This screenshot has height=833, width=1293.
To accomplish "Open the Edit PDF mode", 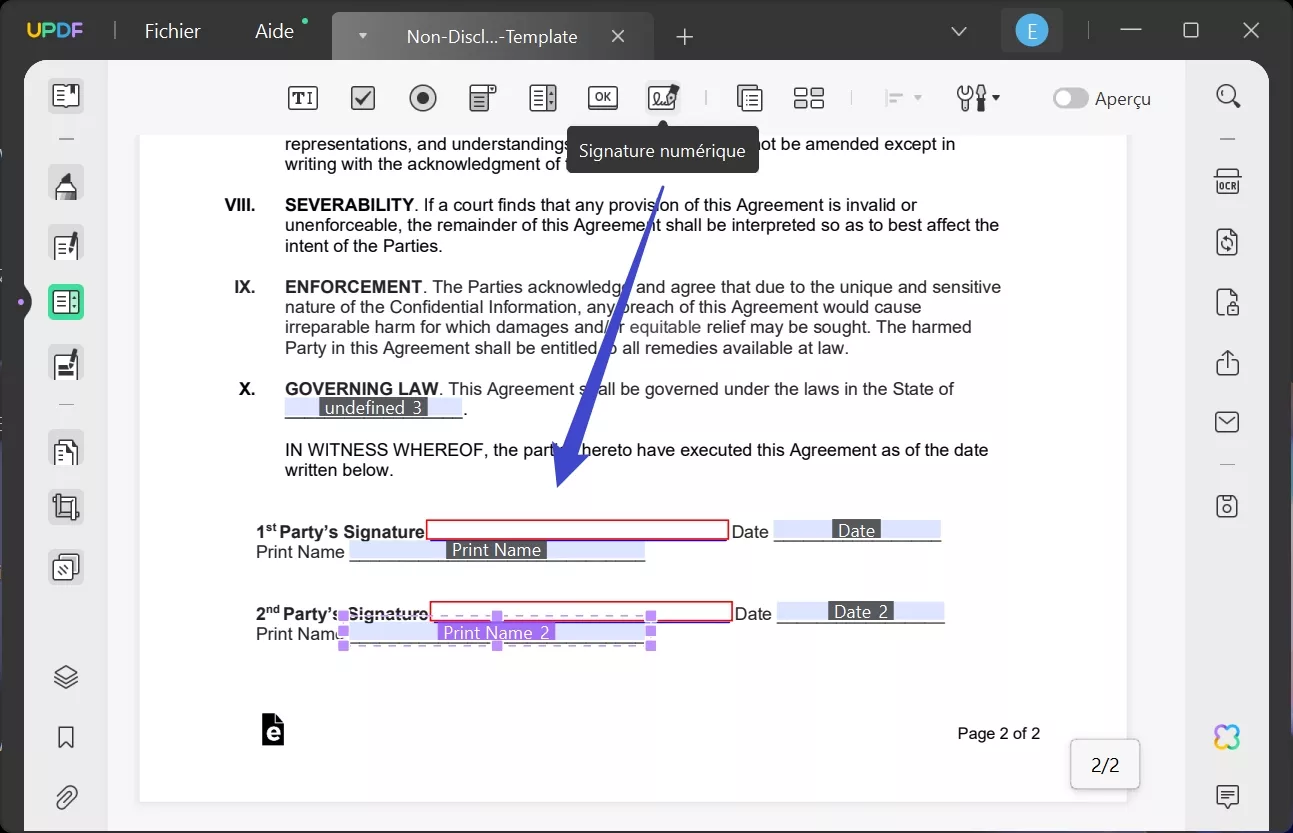I will pos(66,243).
